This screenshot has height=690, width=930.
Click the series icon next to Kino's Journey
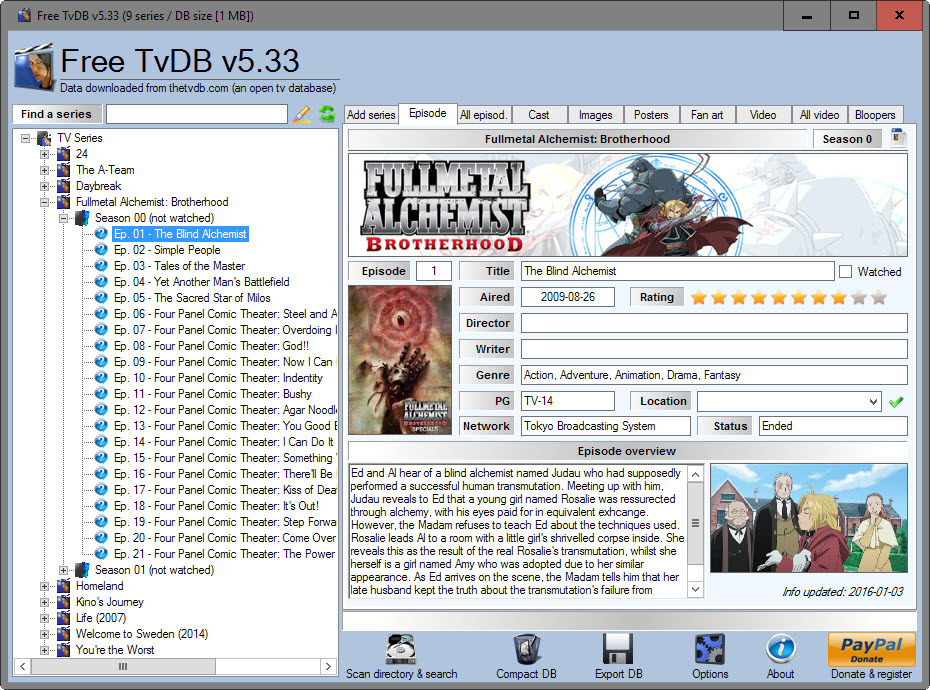click(63, 602)
